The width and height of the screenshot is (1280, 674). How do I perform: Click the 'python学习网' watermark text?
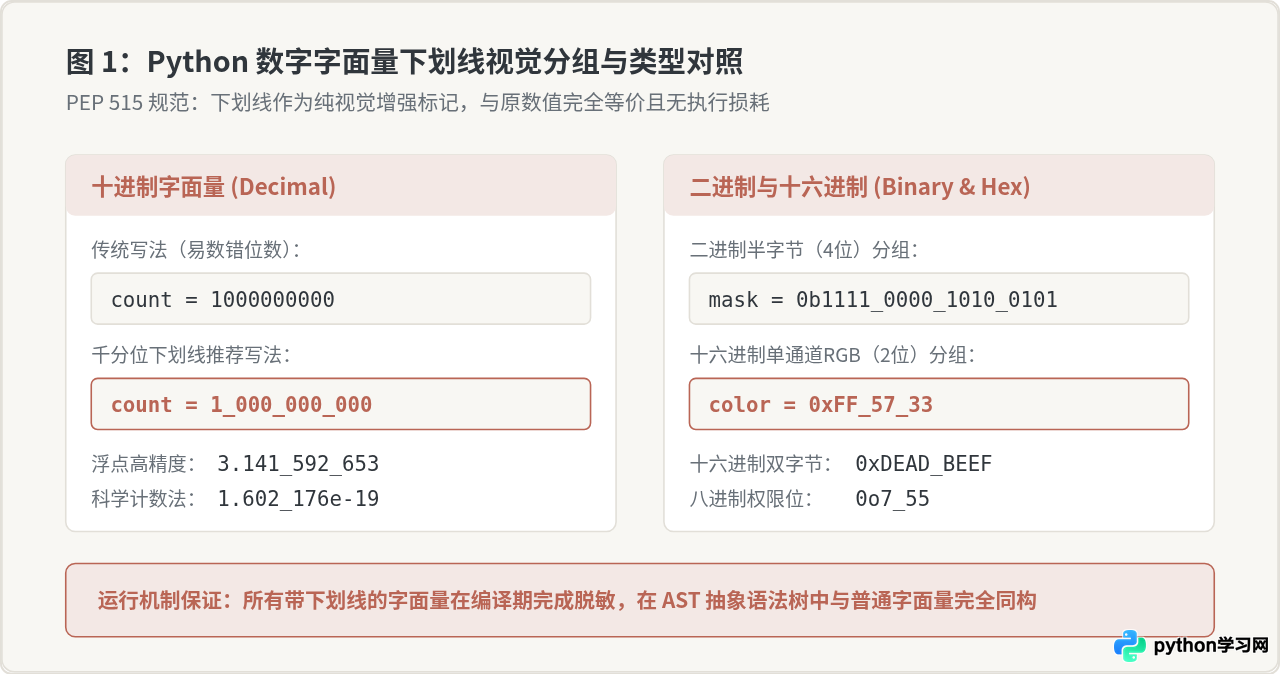(x=1211, y=646)
